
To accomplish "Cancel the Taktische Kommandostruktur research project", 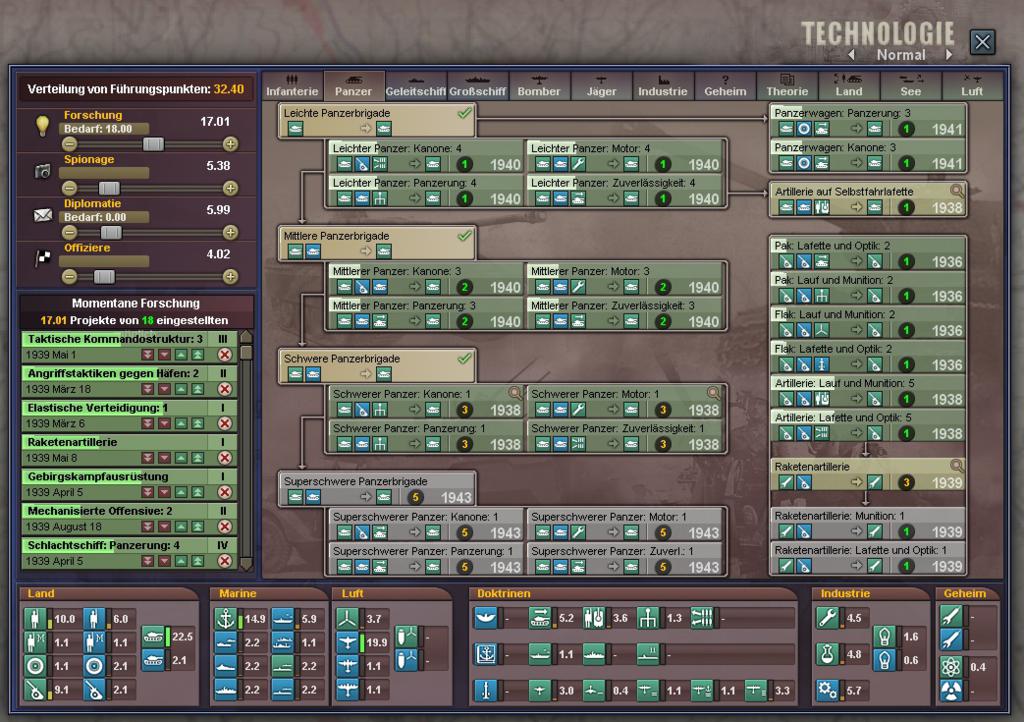I will pos(225,354).
